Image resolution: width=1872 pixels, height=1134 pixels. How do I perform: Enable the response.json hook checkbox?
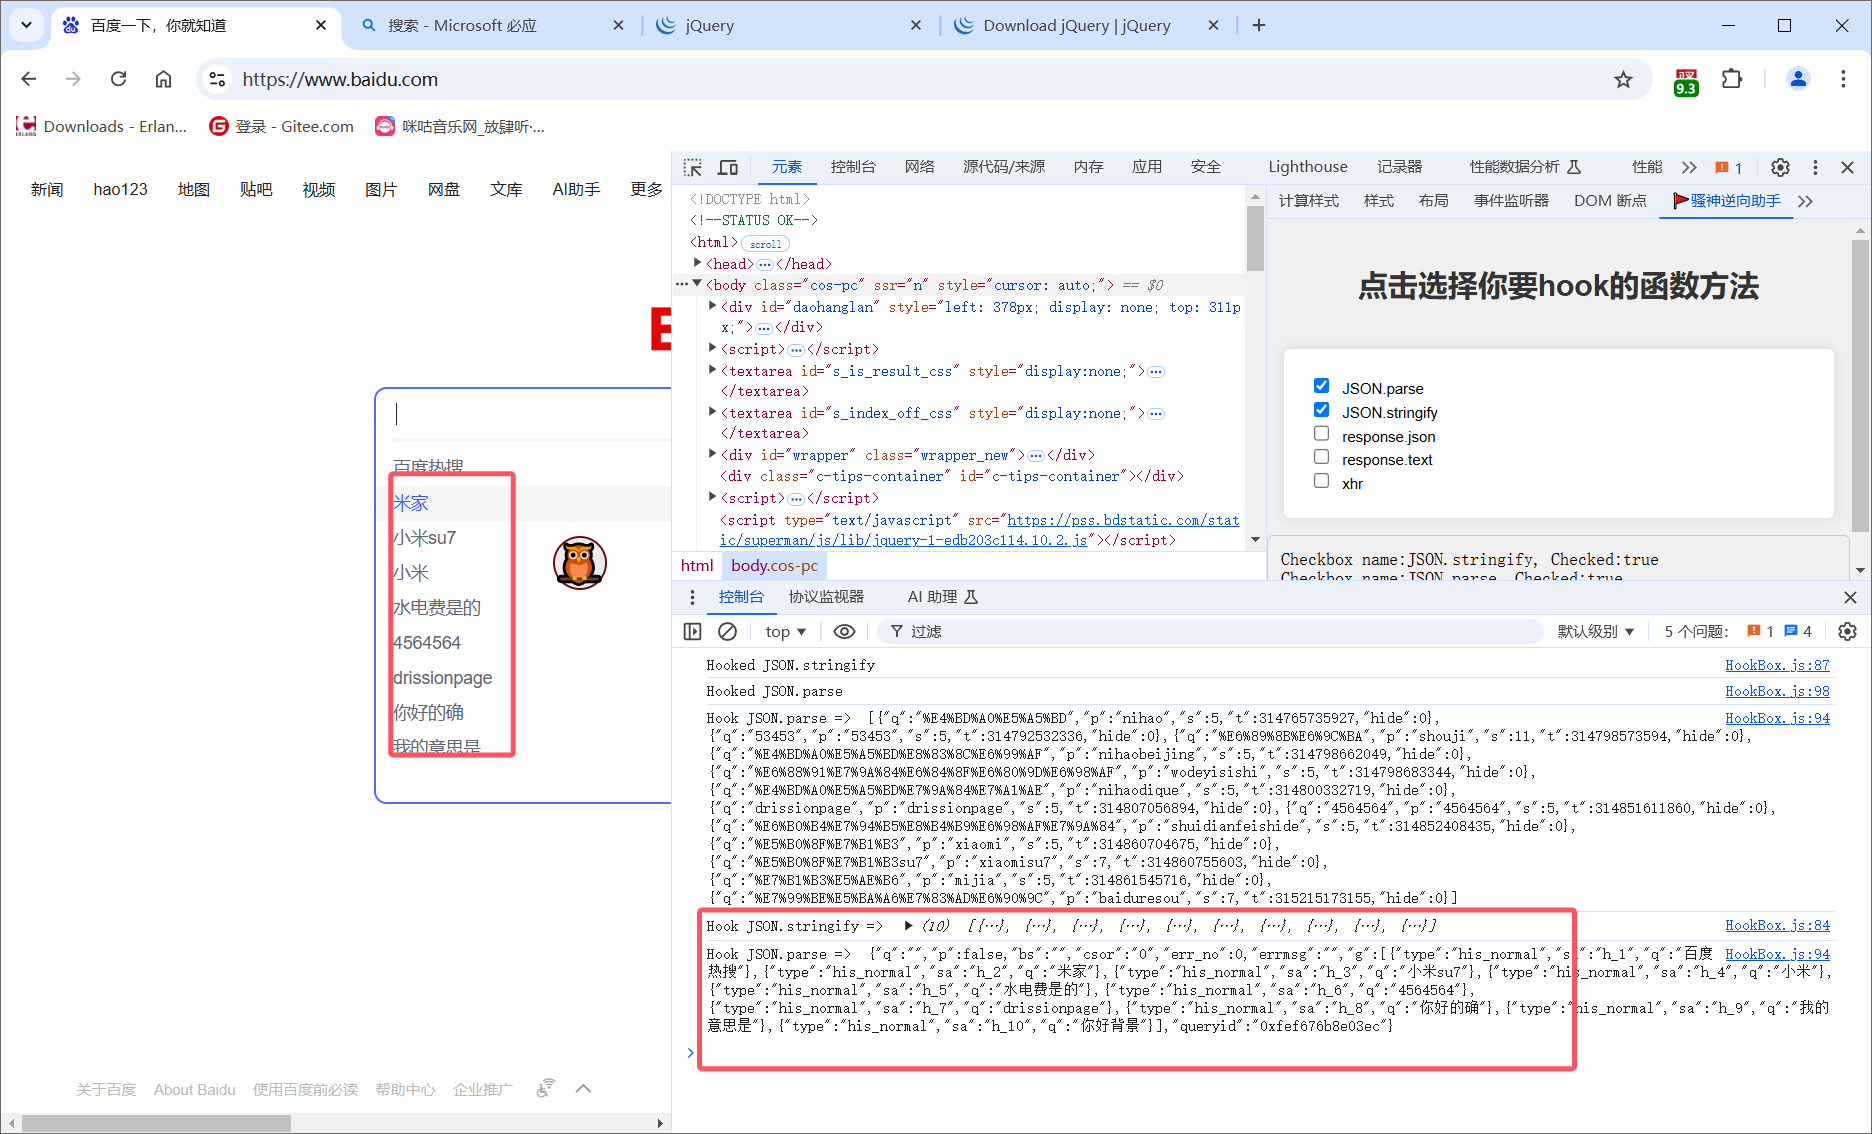coord(1321,434)
